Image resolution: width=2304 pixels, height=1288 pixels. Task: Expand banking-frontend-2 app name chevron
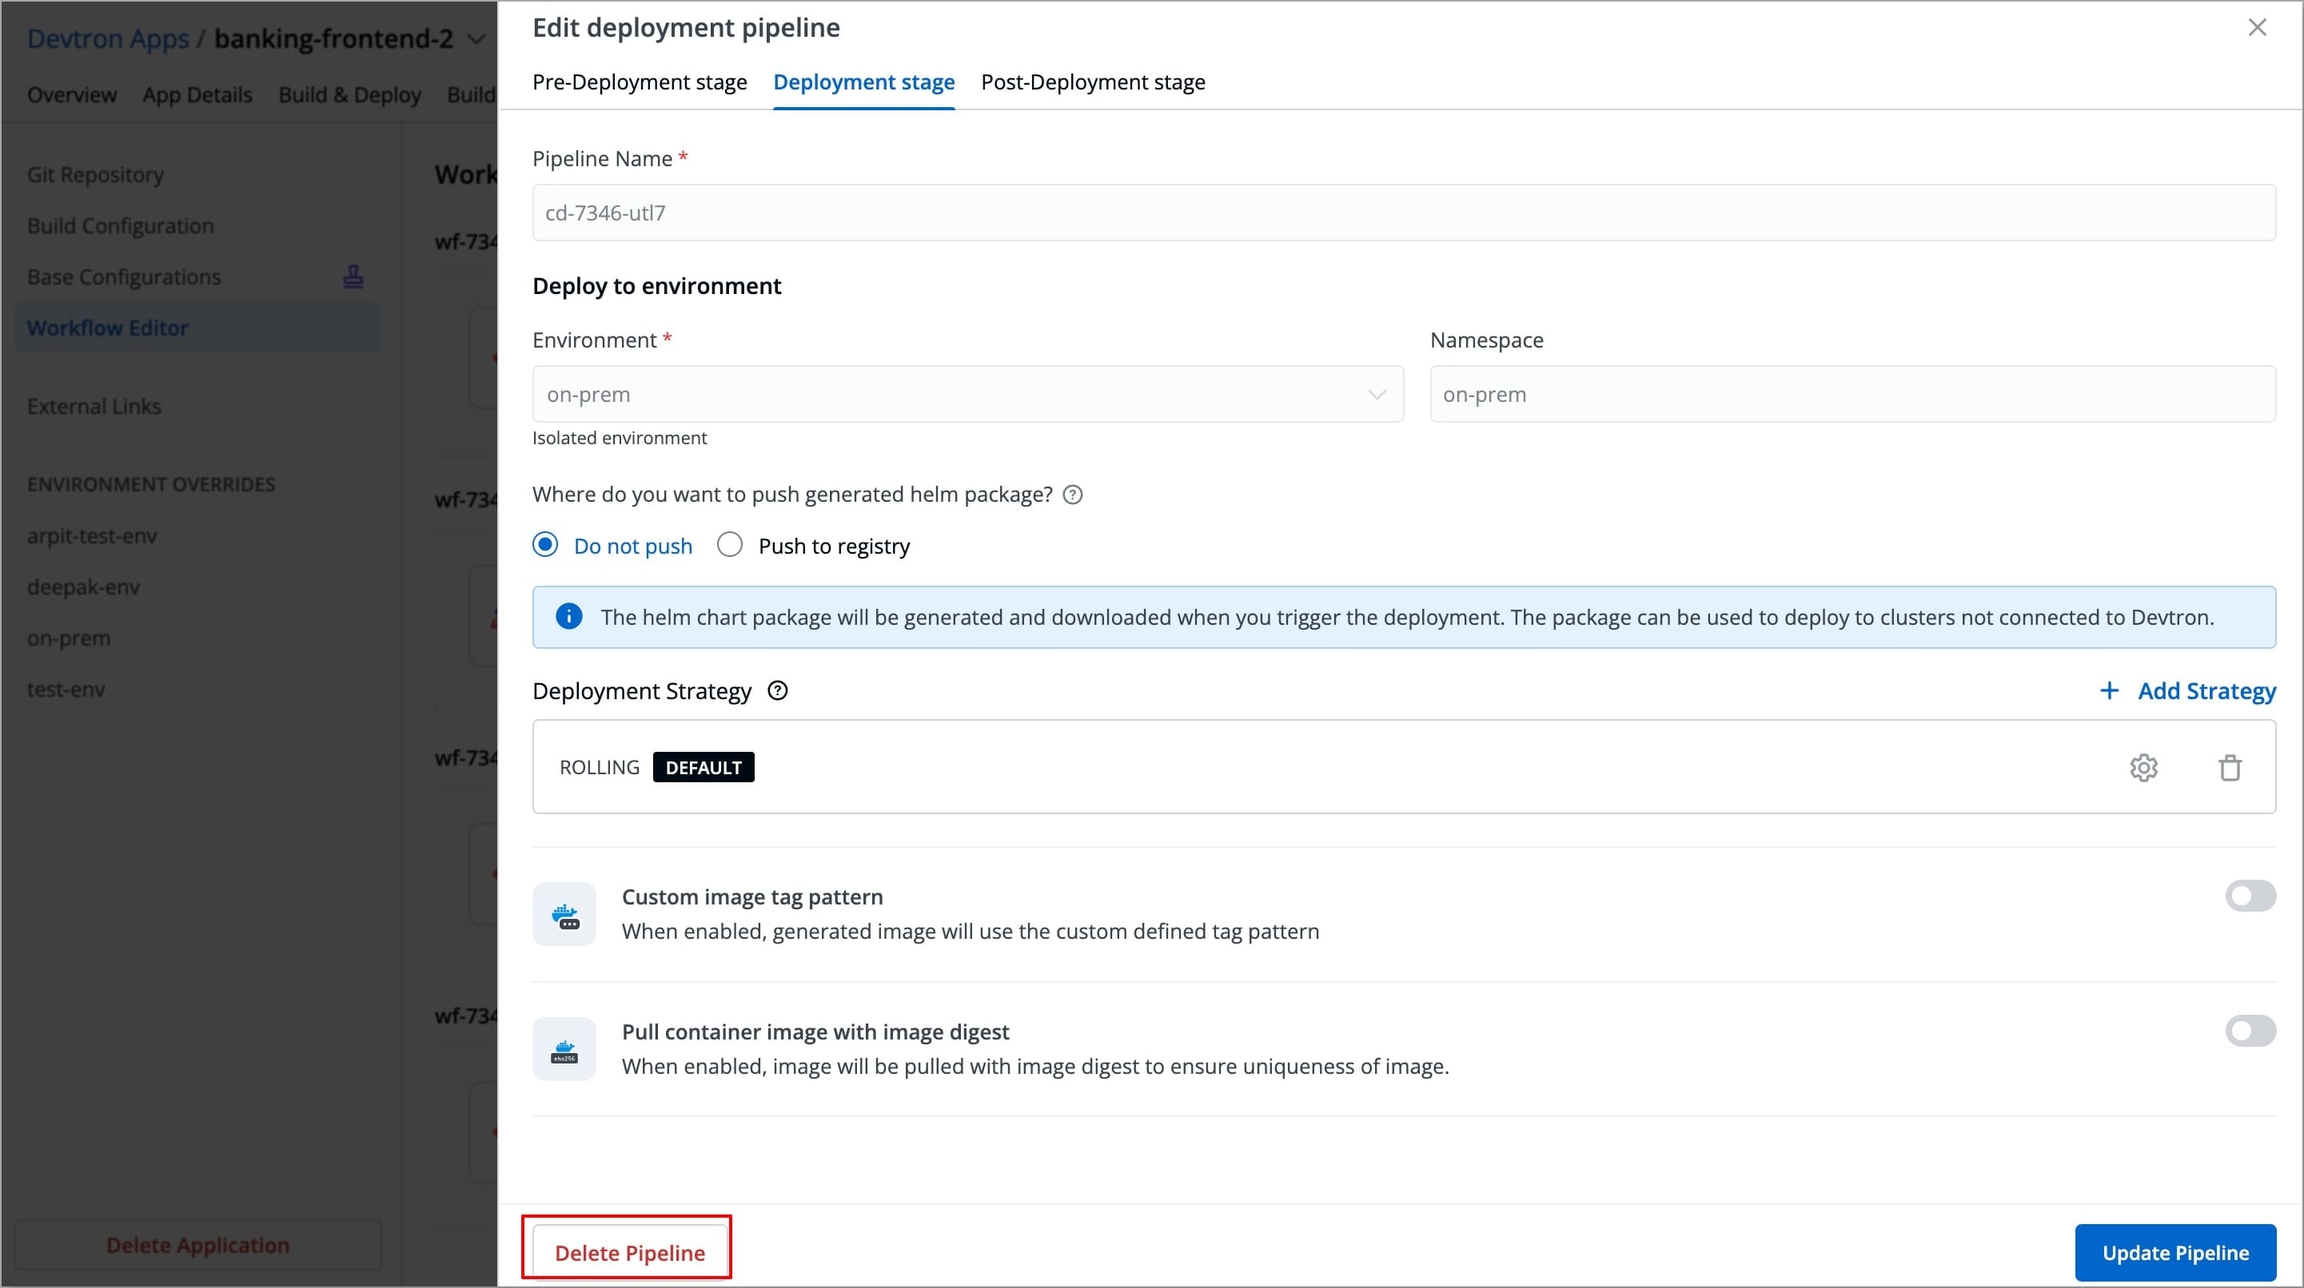[477, 39]
